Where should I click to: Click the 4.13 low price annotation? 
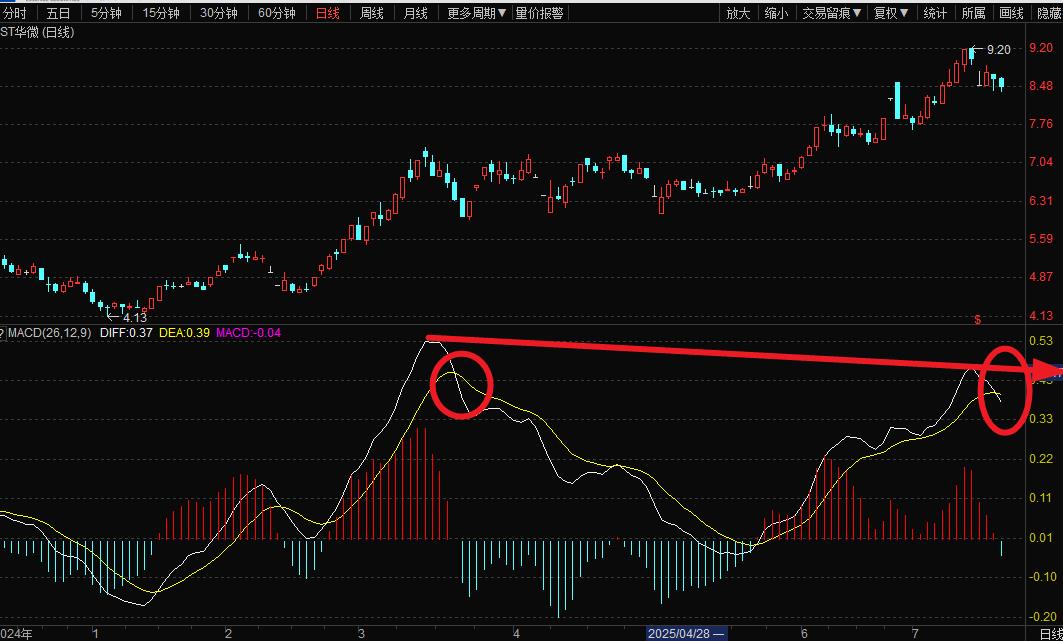[135, 317]
